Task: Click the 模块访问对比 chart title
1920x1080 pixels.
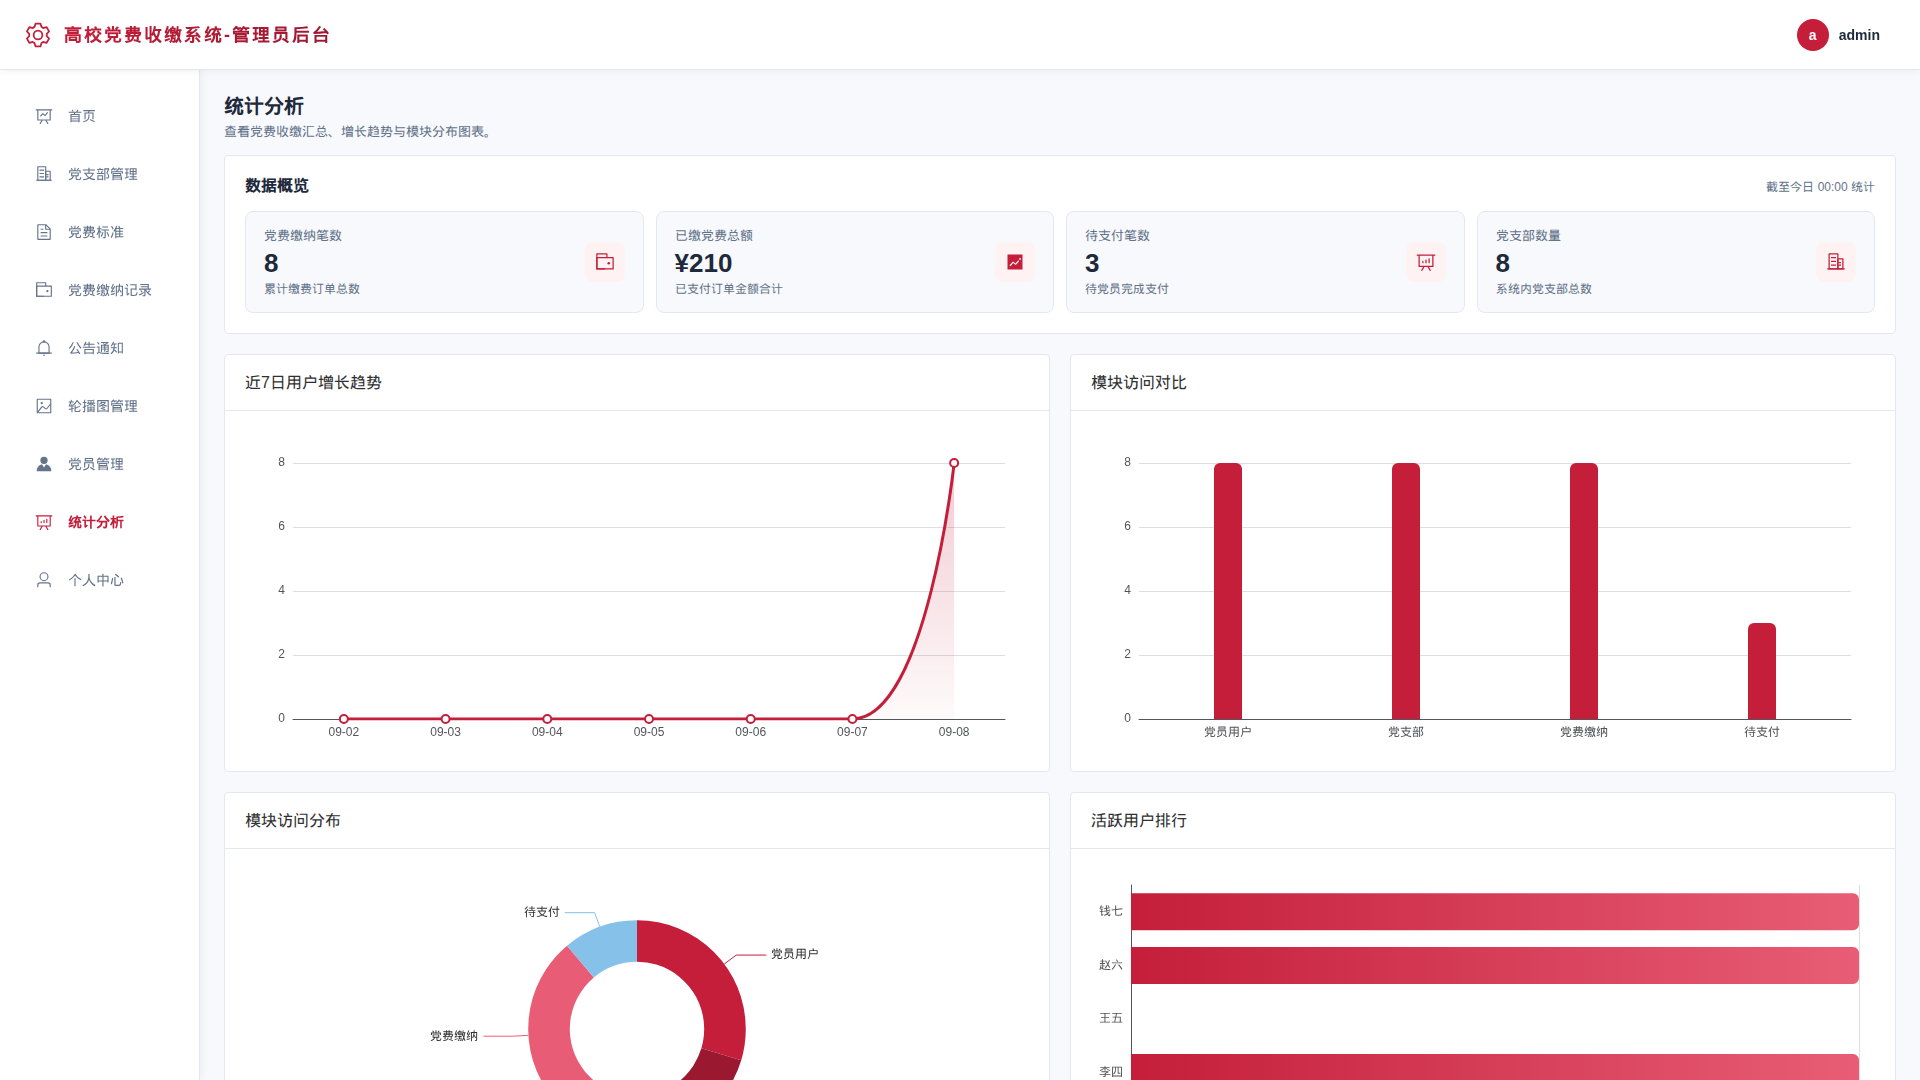Action: coord(1139,383)
